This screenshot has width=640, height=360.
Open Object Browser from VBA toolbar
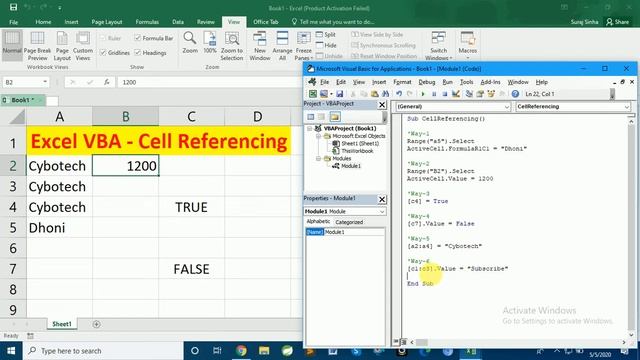point(491,94)
